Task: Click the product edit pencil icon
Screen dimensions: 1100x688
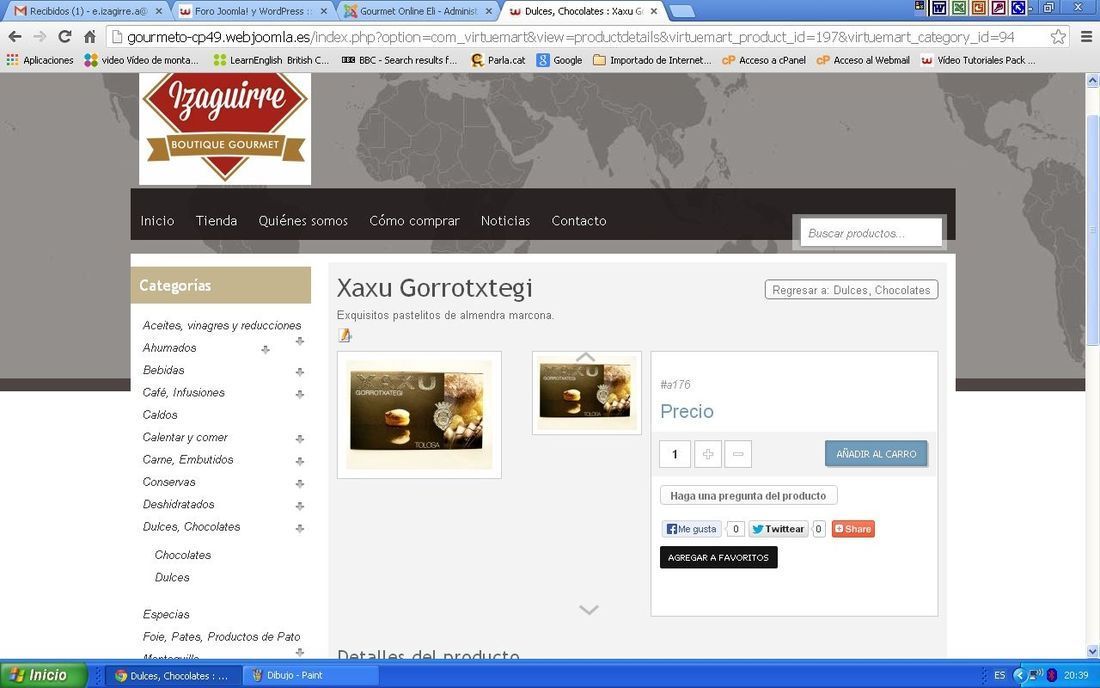Action: [344, 335]
